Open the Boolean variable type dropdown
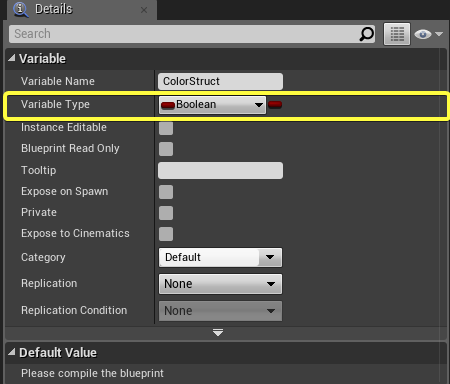Image resolution: width=450 pixels, height=384 pixels. (212, 105)
